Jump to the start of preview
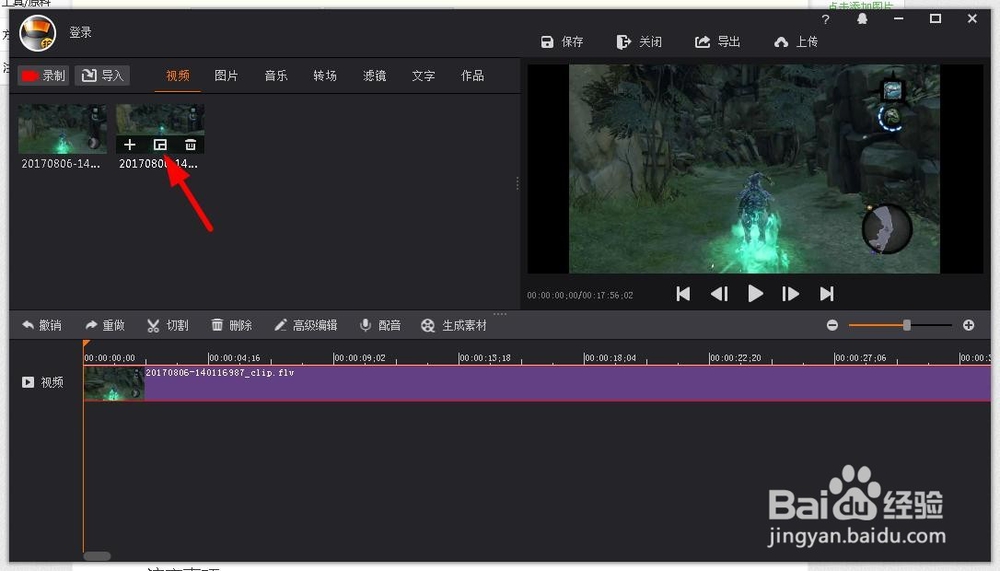This screenshot has width=1000, height=571. (x=683, y=293)
